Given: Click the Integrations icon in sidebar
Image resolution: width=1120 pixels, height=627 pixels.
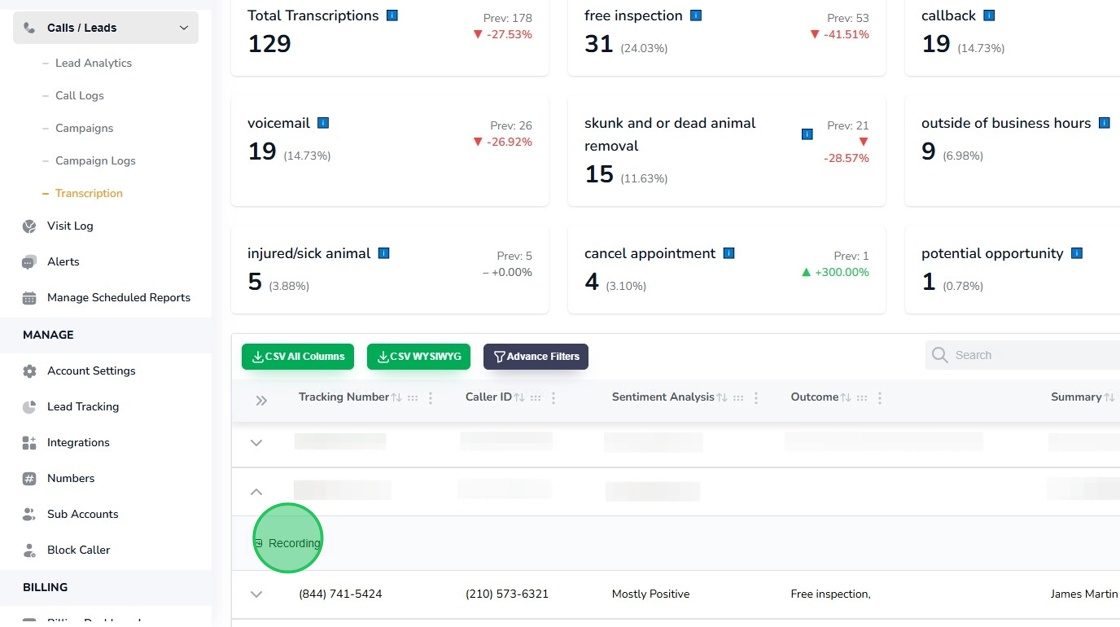Looking at the screenshot, I should click(29, 443).
